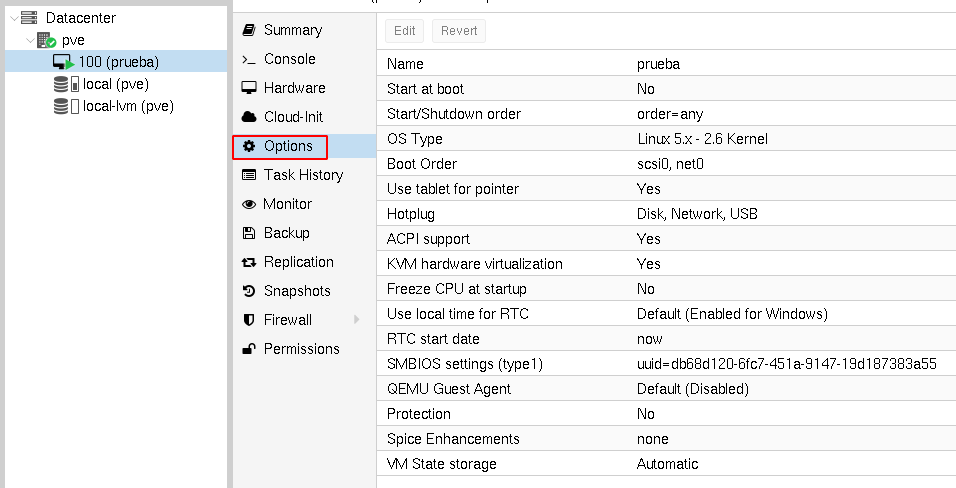This screenshot has width=956, height=488.
Task: Select the Start at boot row
Action: click(660, 89)
